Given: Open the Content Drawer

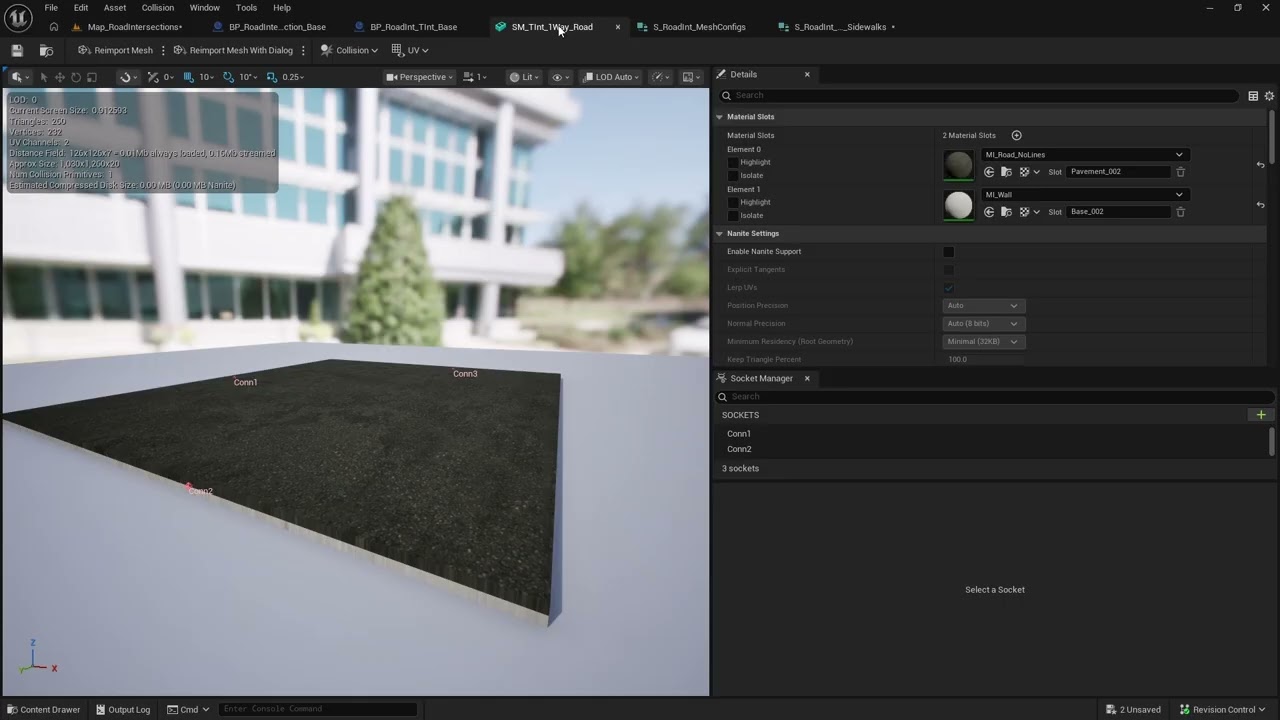Looking at the screenshot, I should point(42,710).
